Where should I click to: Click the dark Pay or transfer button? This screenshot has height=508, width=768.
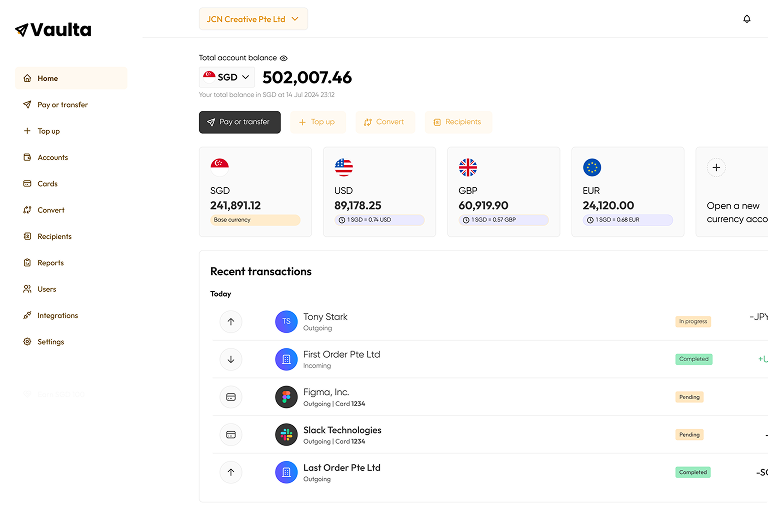(240, 122)
